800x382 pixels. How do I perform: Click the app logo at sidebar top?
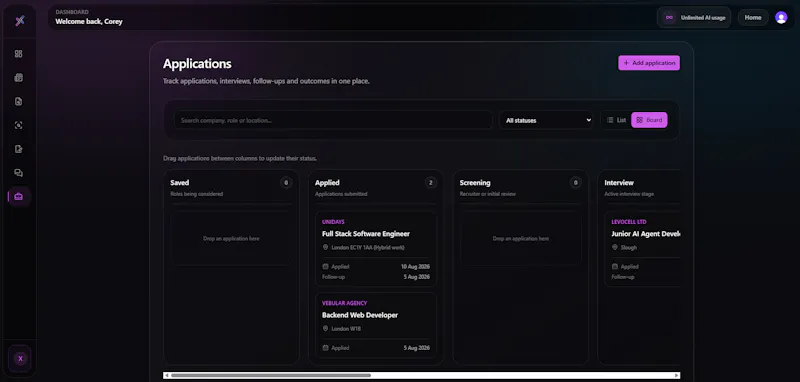coord(19,20)
